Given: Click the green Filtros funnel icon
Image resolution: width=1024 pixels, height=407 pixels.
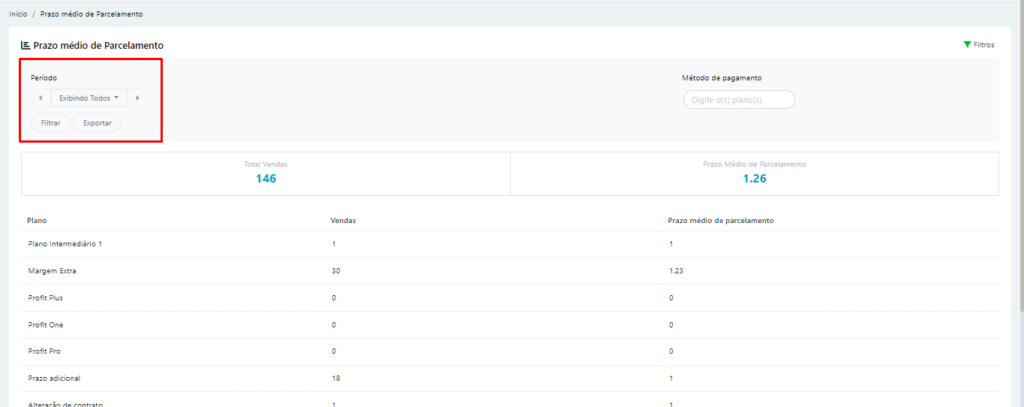Looking at the screenshot, I should tap(967, 45).
